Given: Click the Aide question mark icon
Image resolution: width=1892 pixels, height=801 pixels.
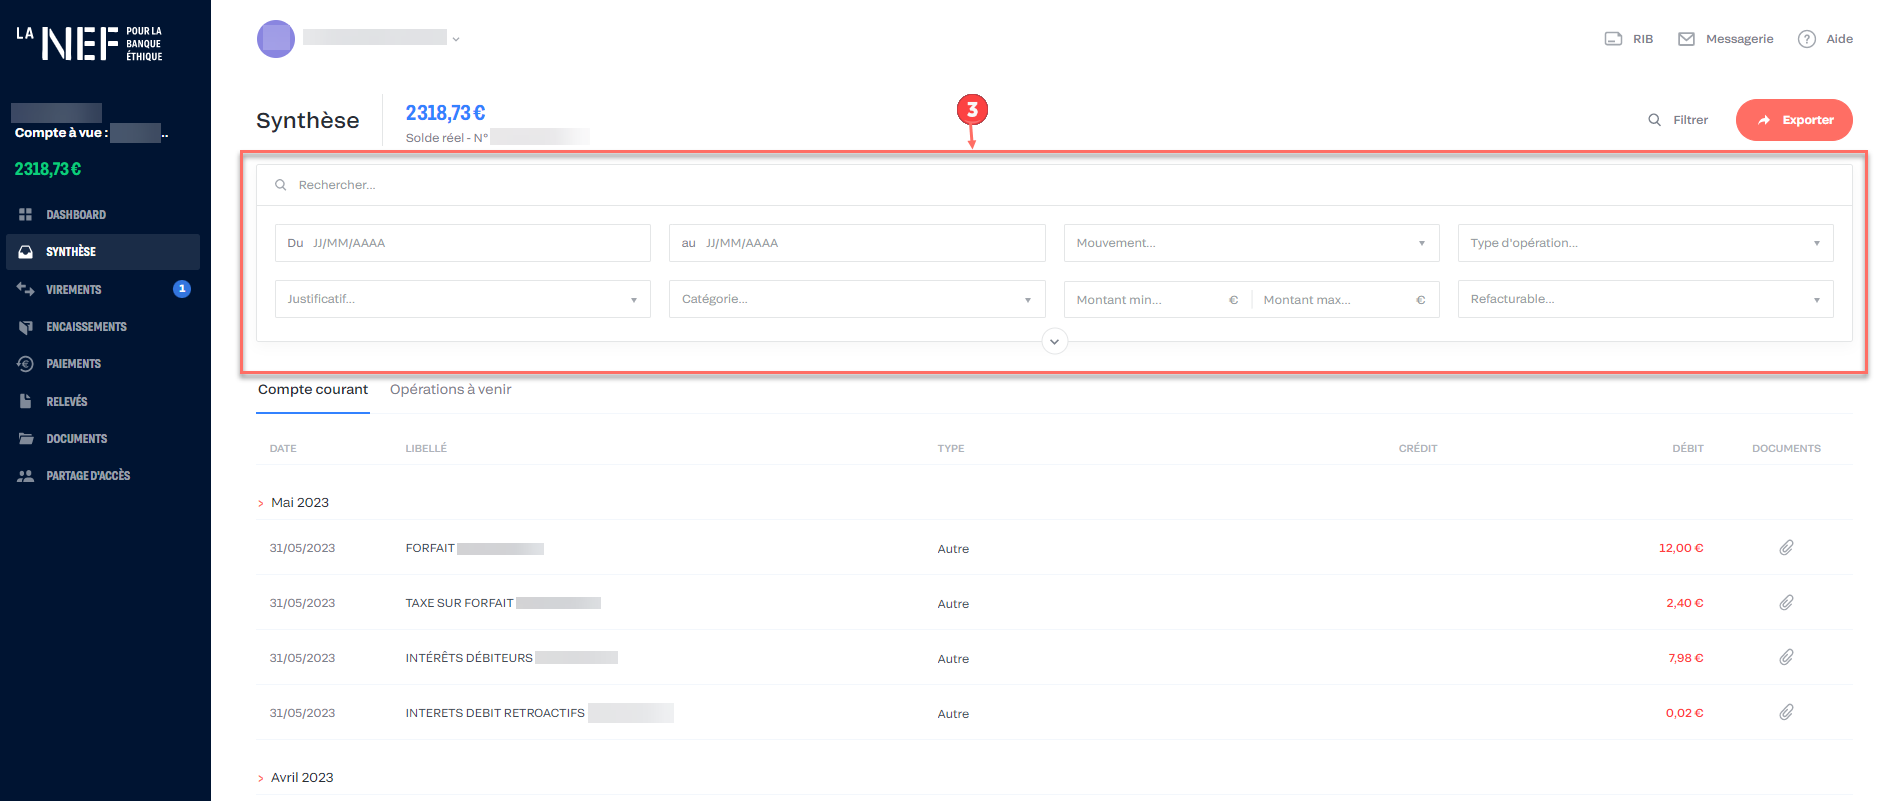Looking at the screenshot, I should [x=1806, y=39].
